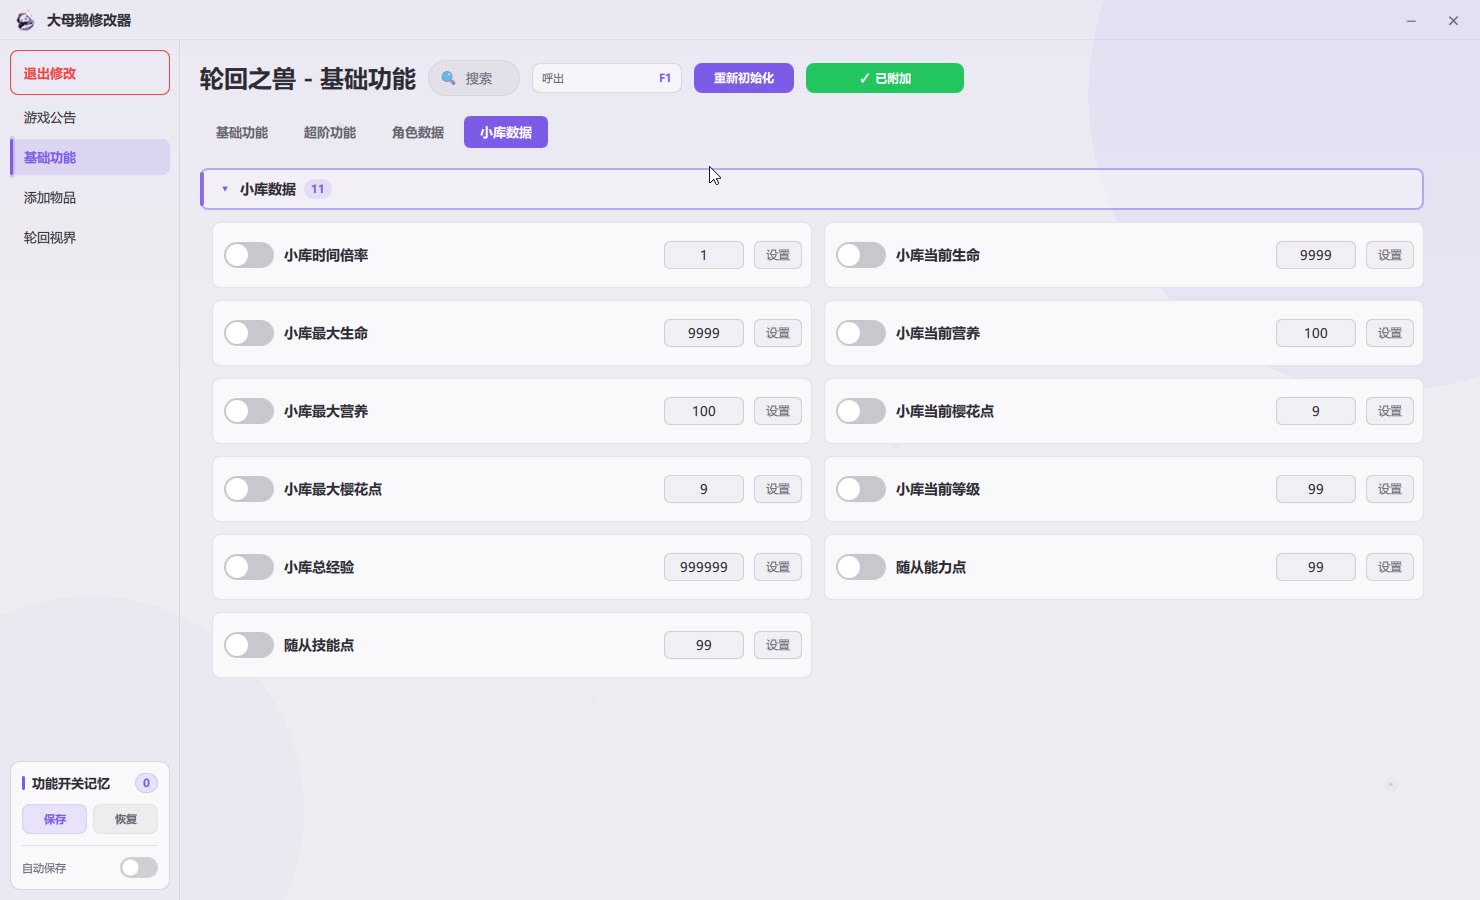The height and width of the screenshot is (900, 1480).
Task: Click the 重新初始化 button
Action: coord(744,78)
